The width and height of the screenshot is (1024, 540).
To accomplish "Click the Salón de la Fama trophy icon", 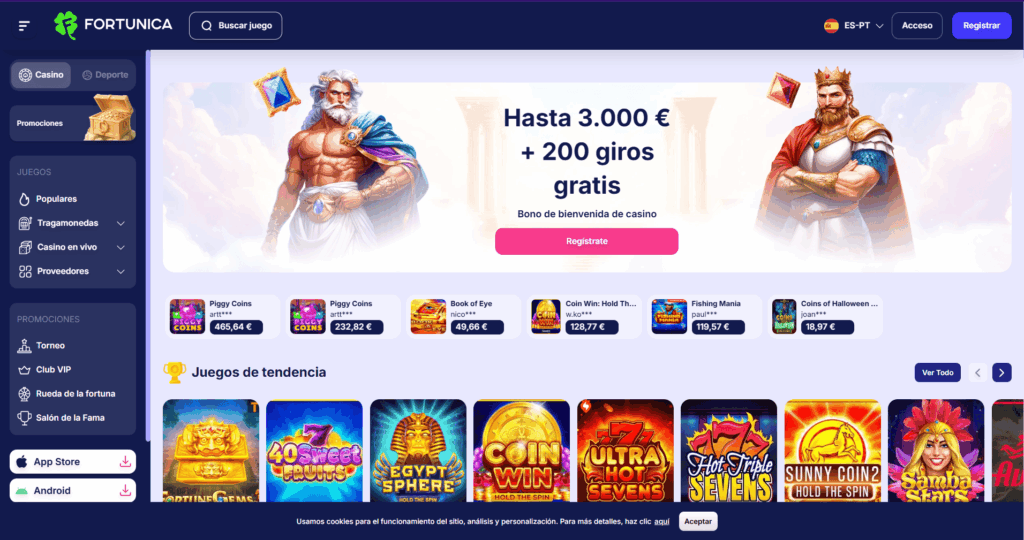I will click(24, 418).
